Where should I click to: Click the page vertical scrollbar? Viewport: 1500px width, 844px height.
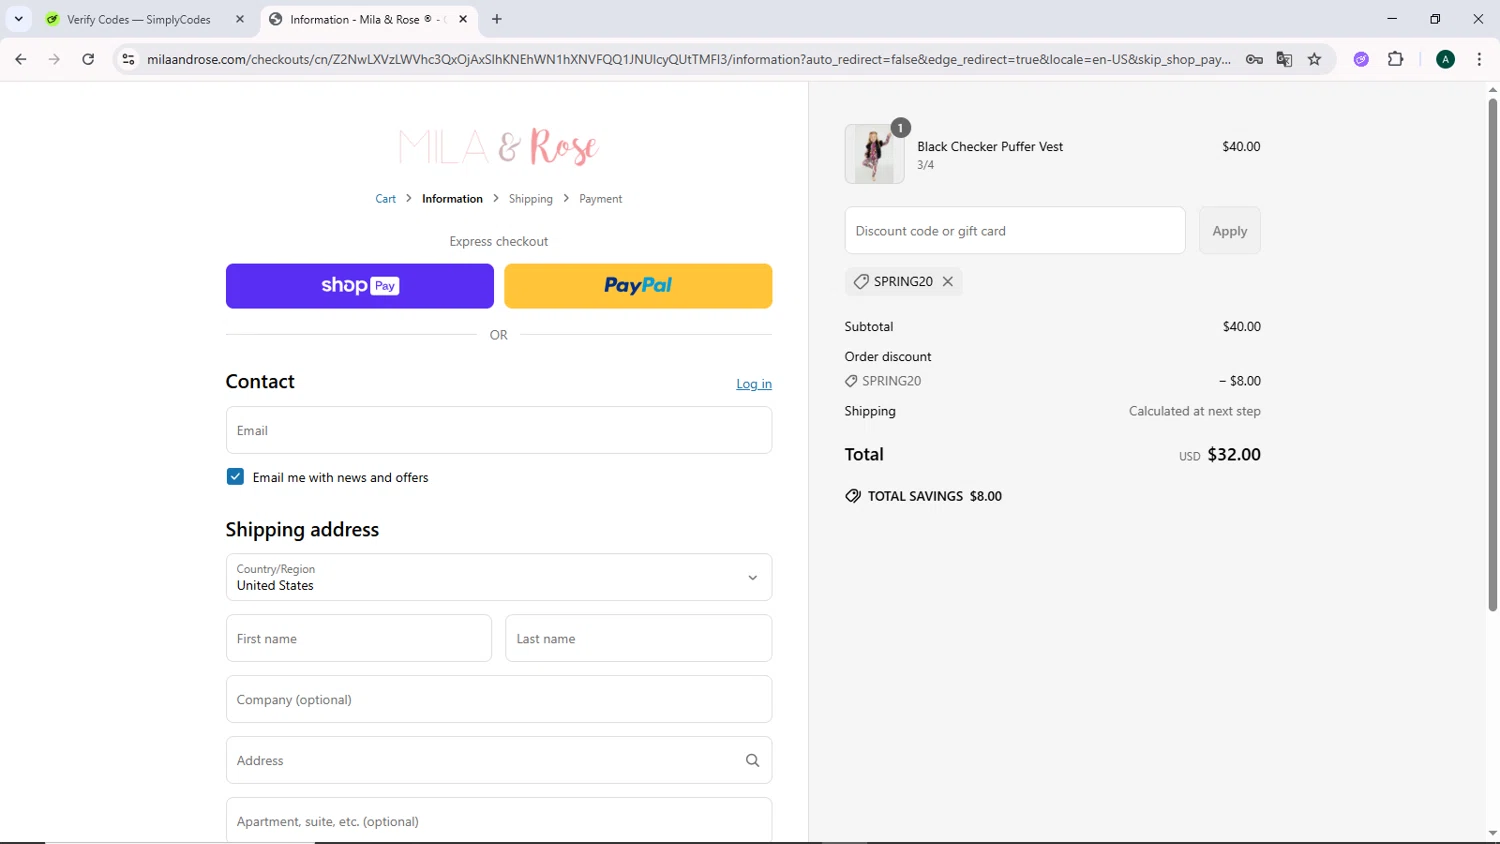1492,355
